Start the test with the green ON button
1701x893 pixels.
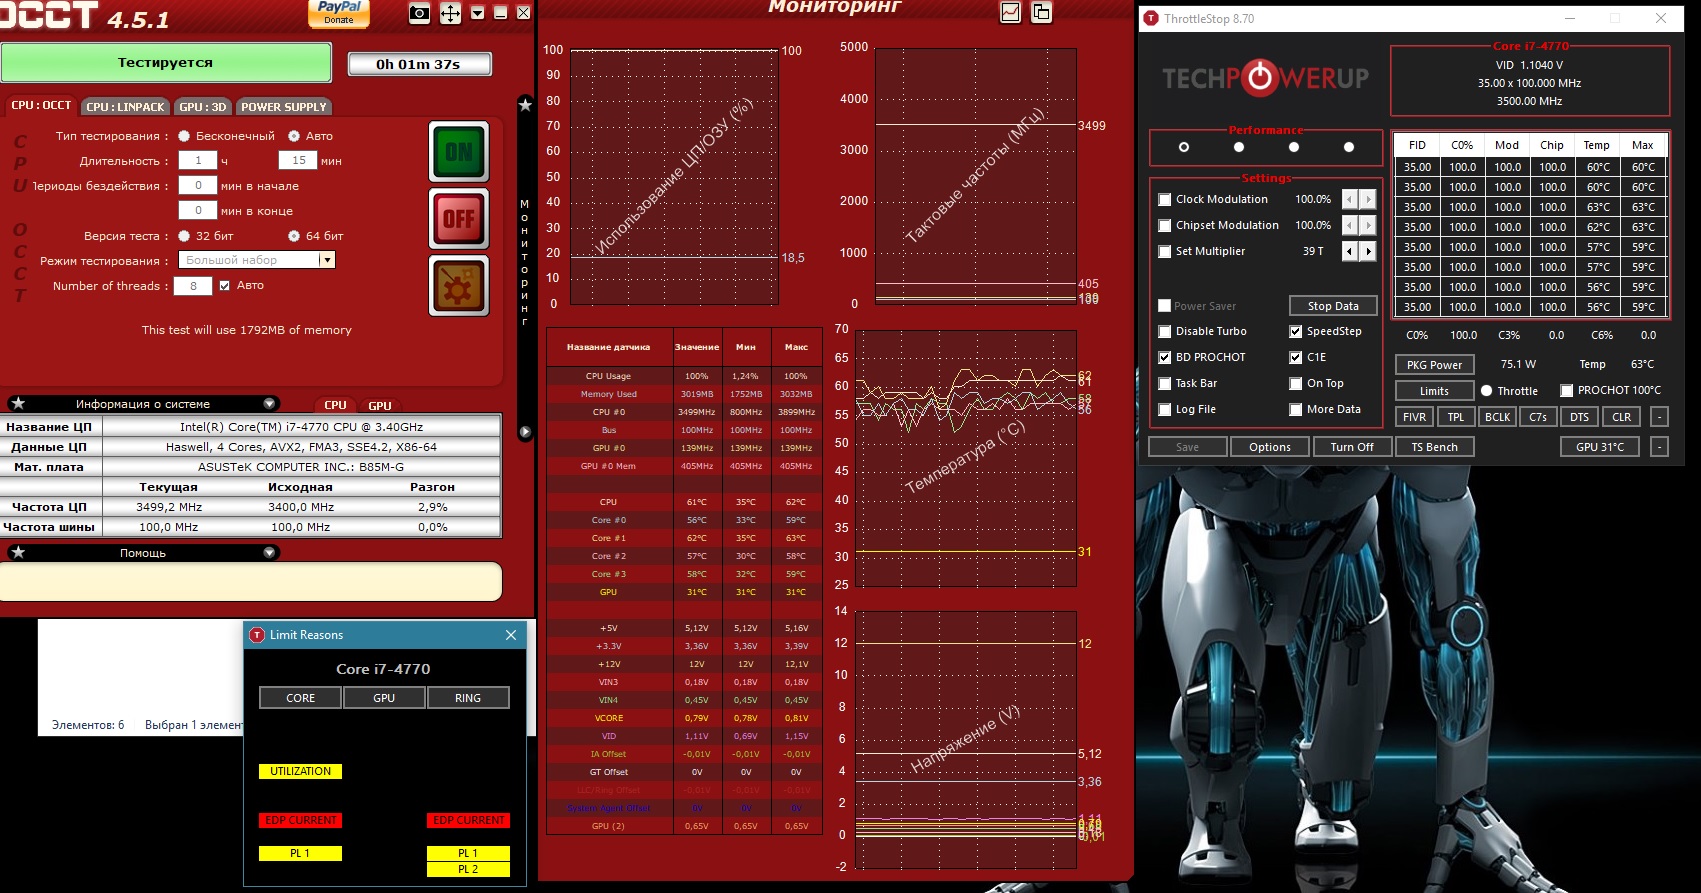pos(459,152)
